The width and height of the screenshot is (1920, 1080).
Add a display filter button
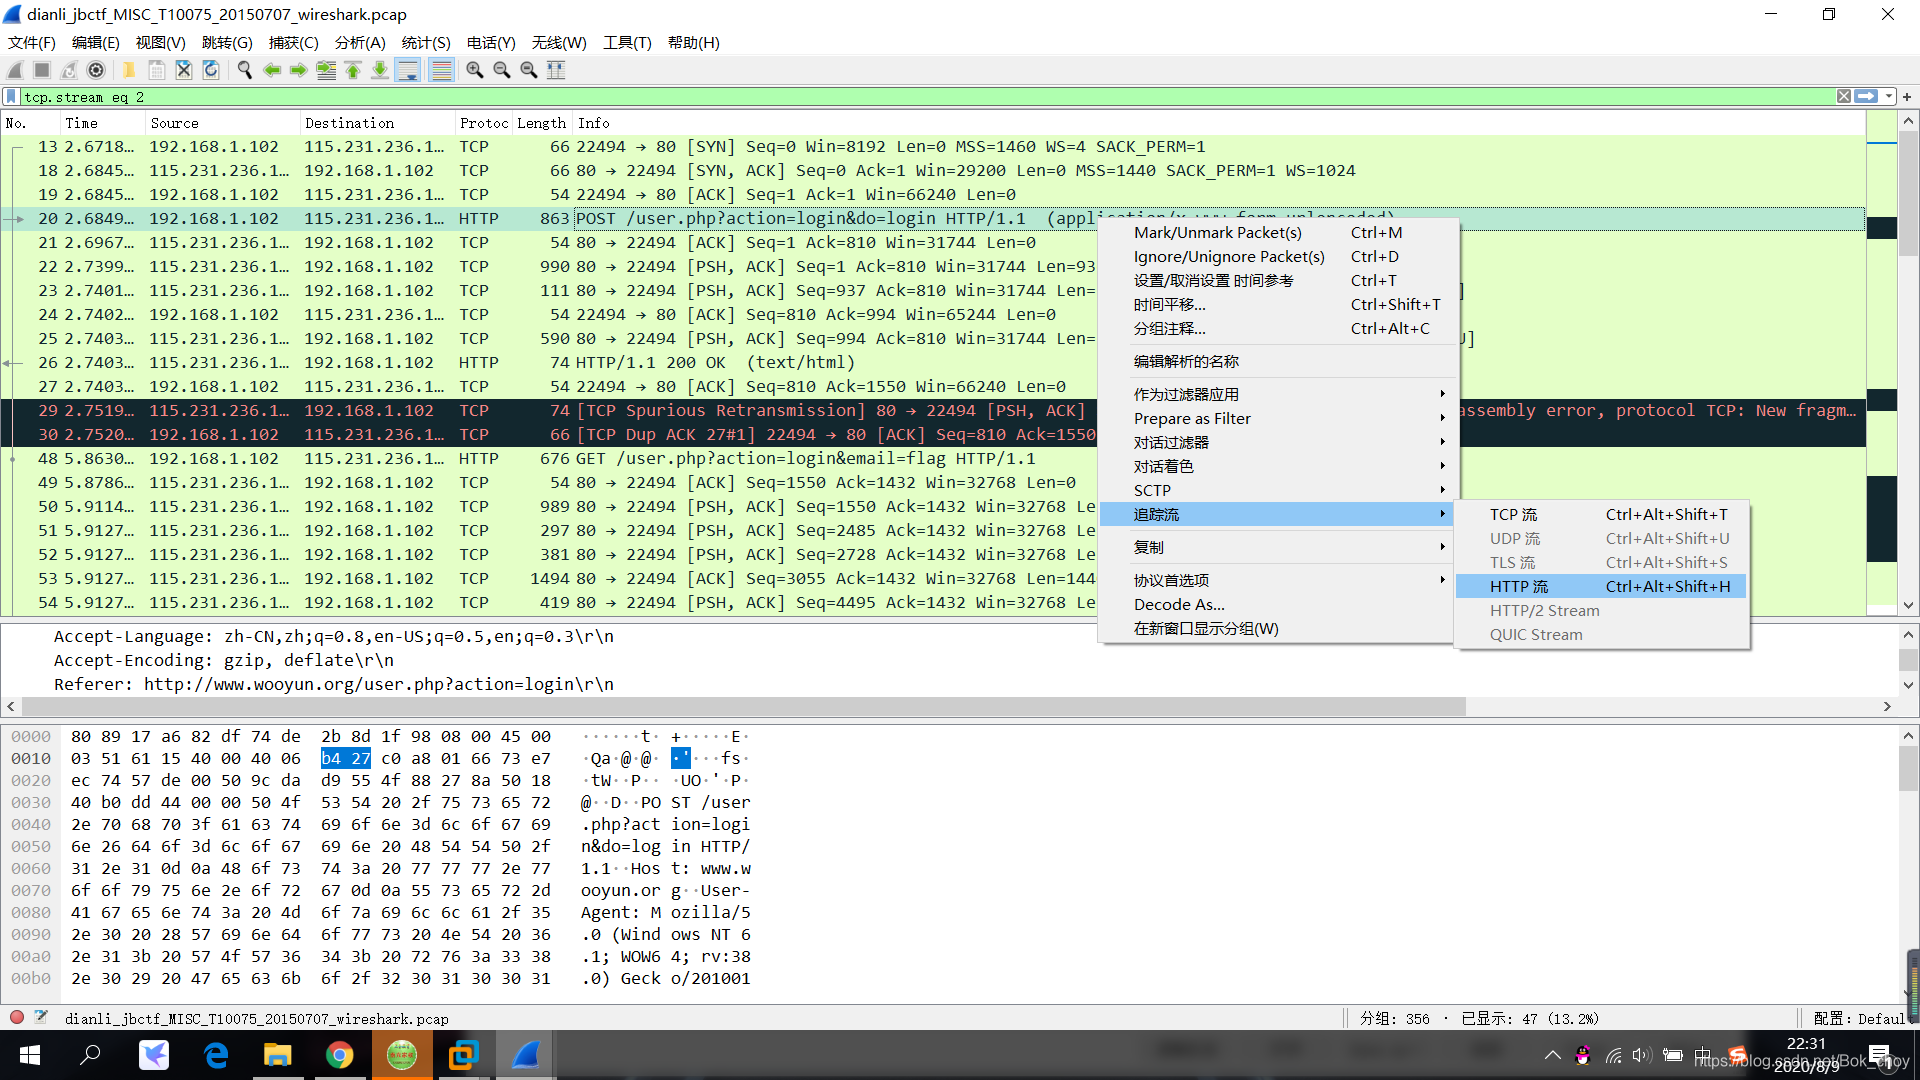[x=1907, y=97]
